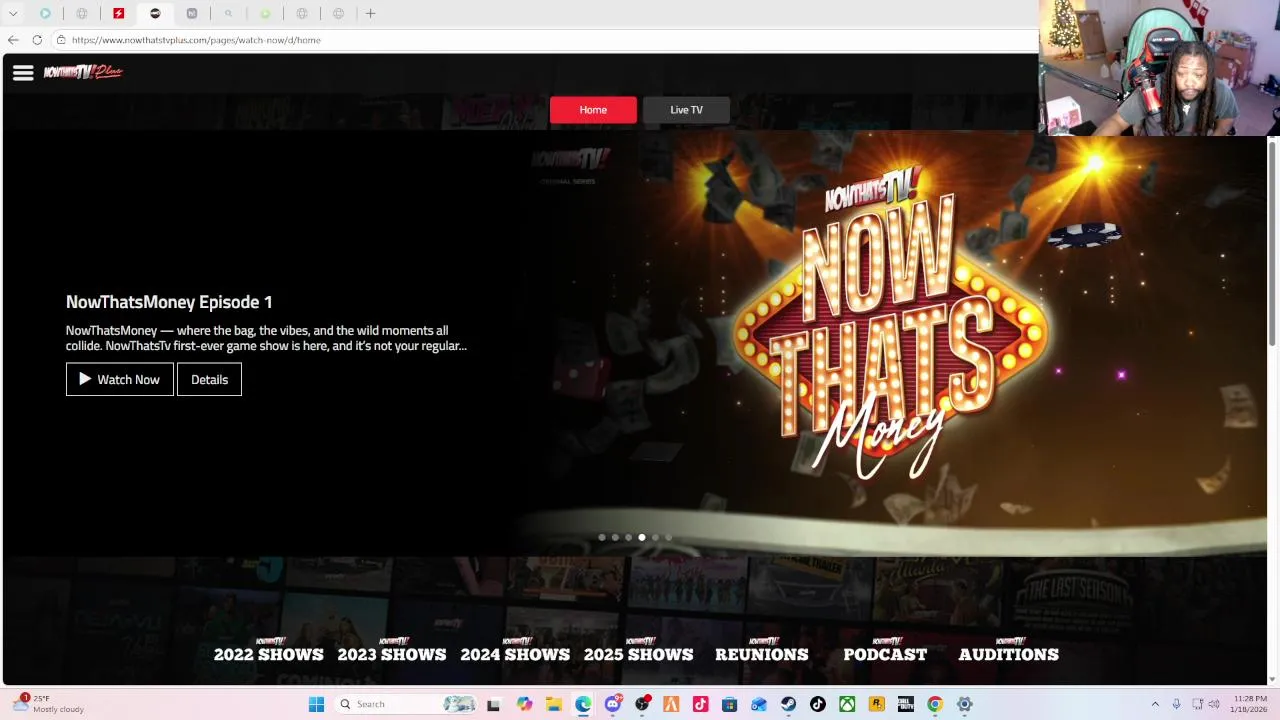The height and width of the screenshot is (720, 1280).
Task: Open the hamburger menu
Action: 23,72
